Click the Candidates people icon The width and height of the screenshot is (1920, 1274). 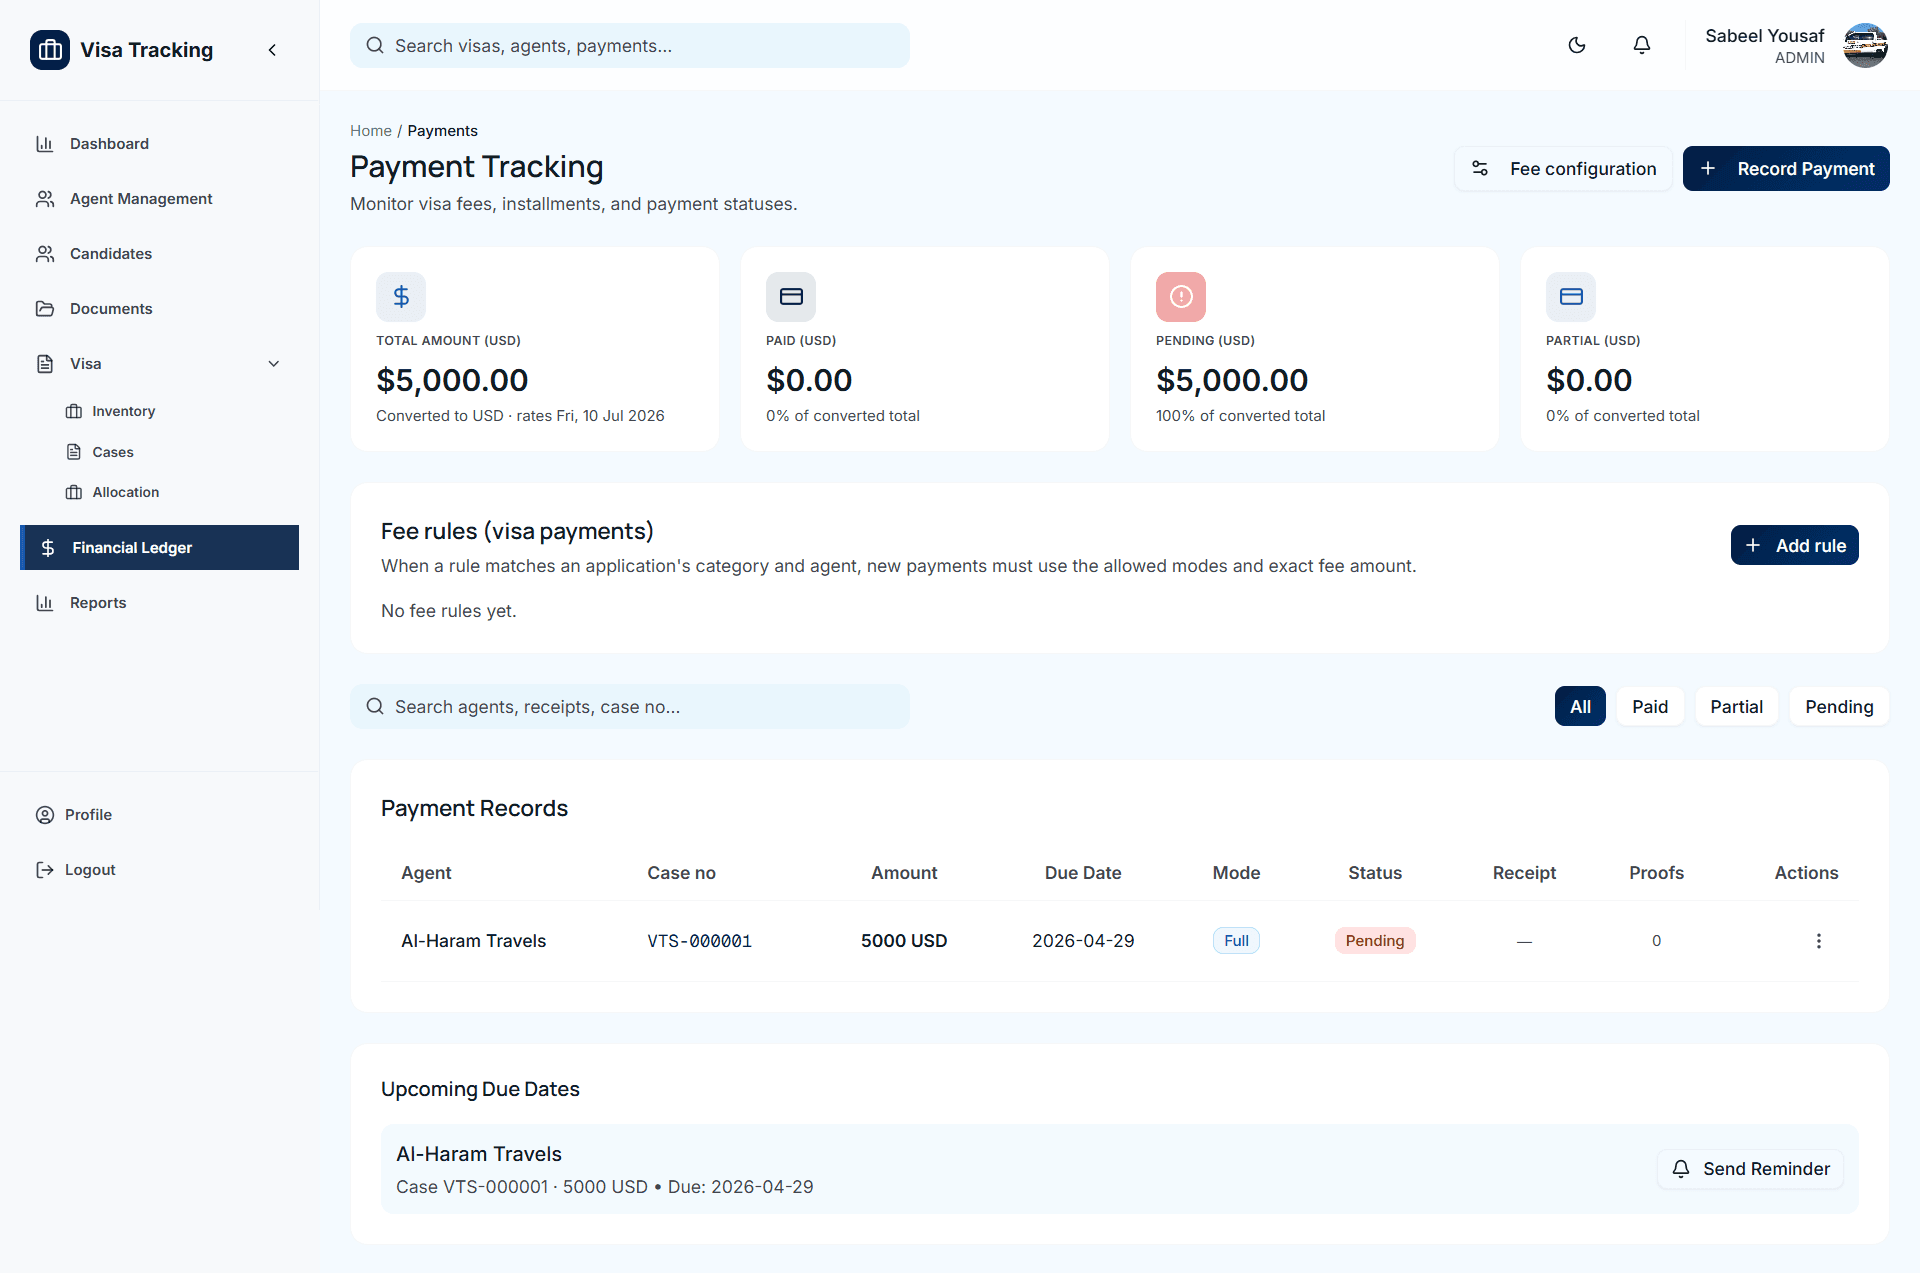coord(45,254)
